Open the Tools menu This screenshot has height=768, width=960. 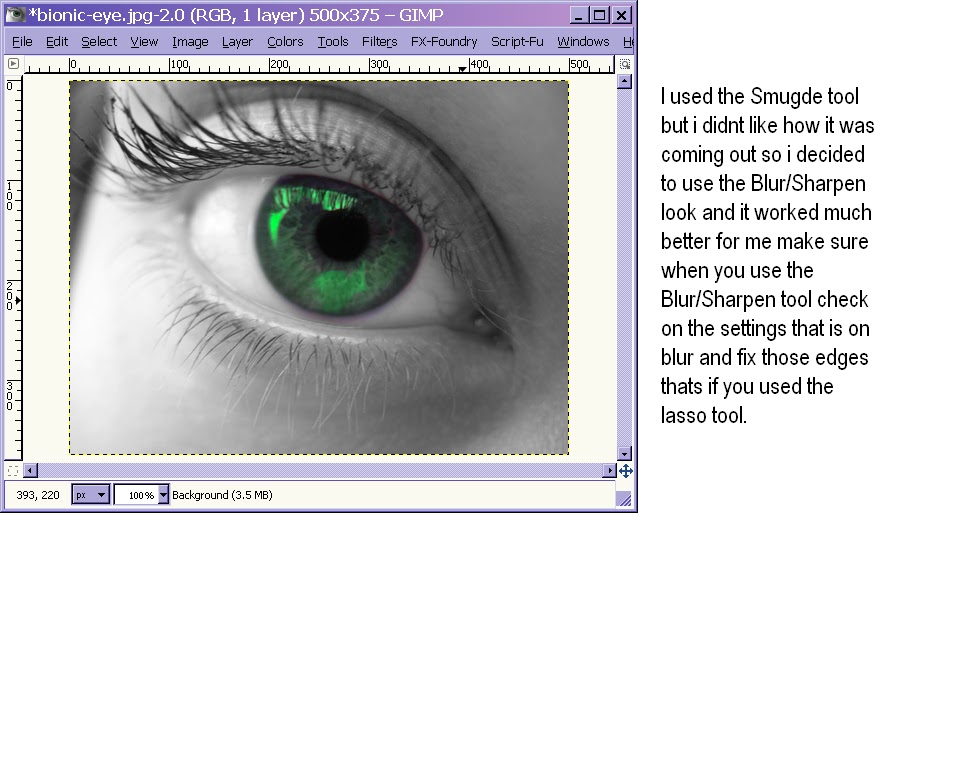(x=333, y=42)
